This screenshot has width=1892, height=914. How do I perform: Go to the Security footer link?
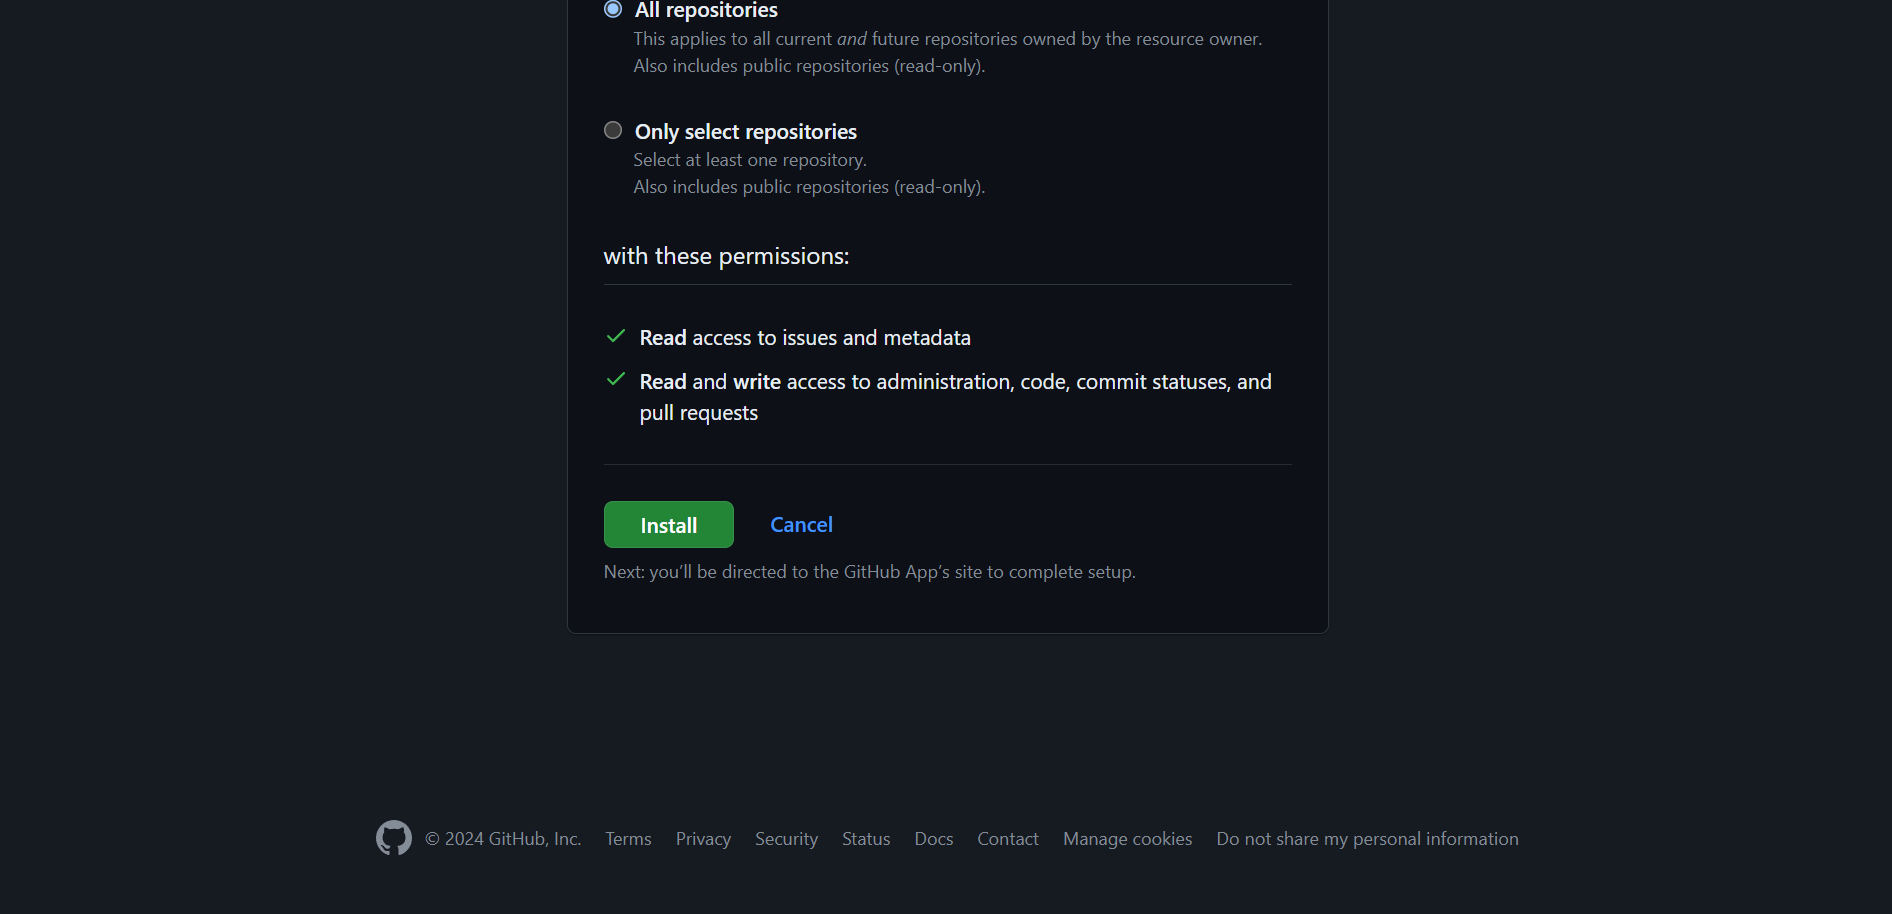tap(786, 838)
